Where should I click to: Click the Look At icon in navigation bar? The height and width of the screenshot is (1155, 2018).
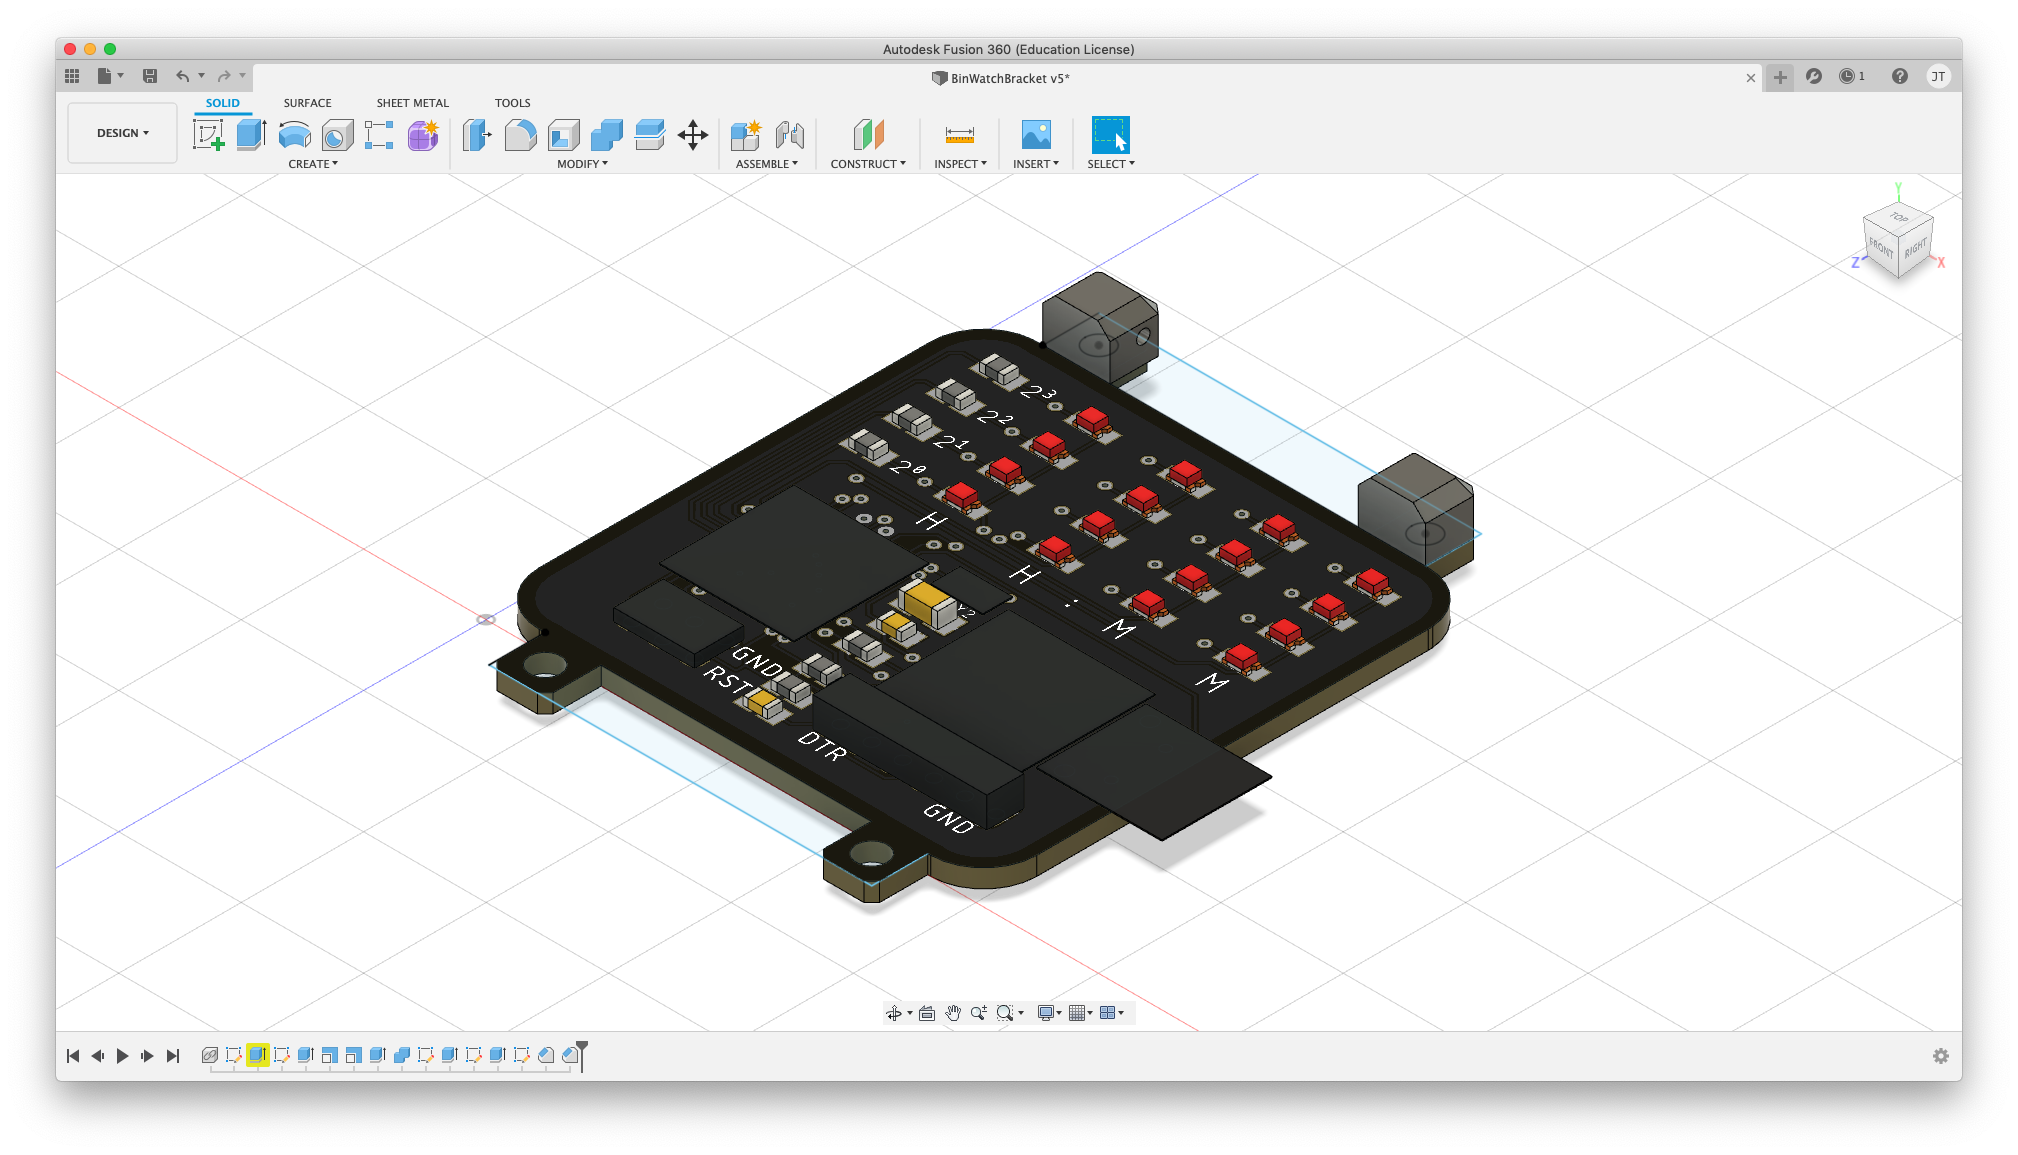(x=927, y=1013)
